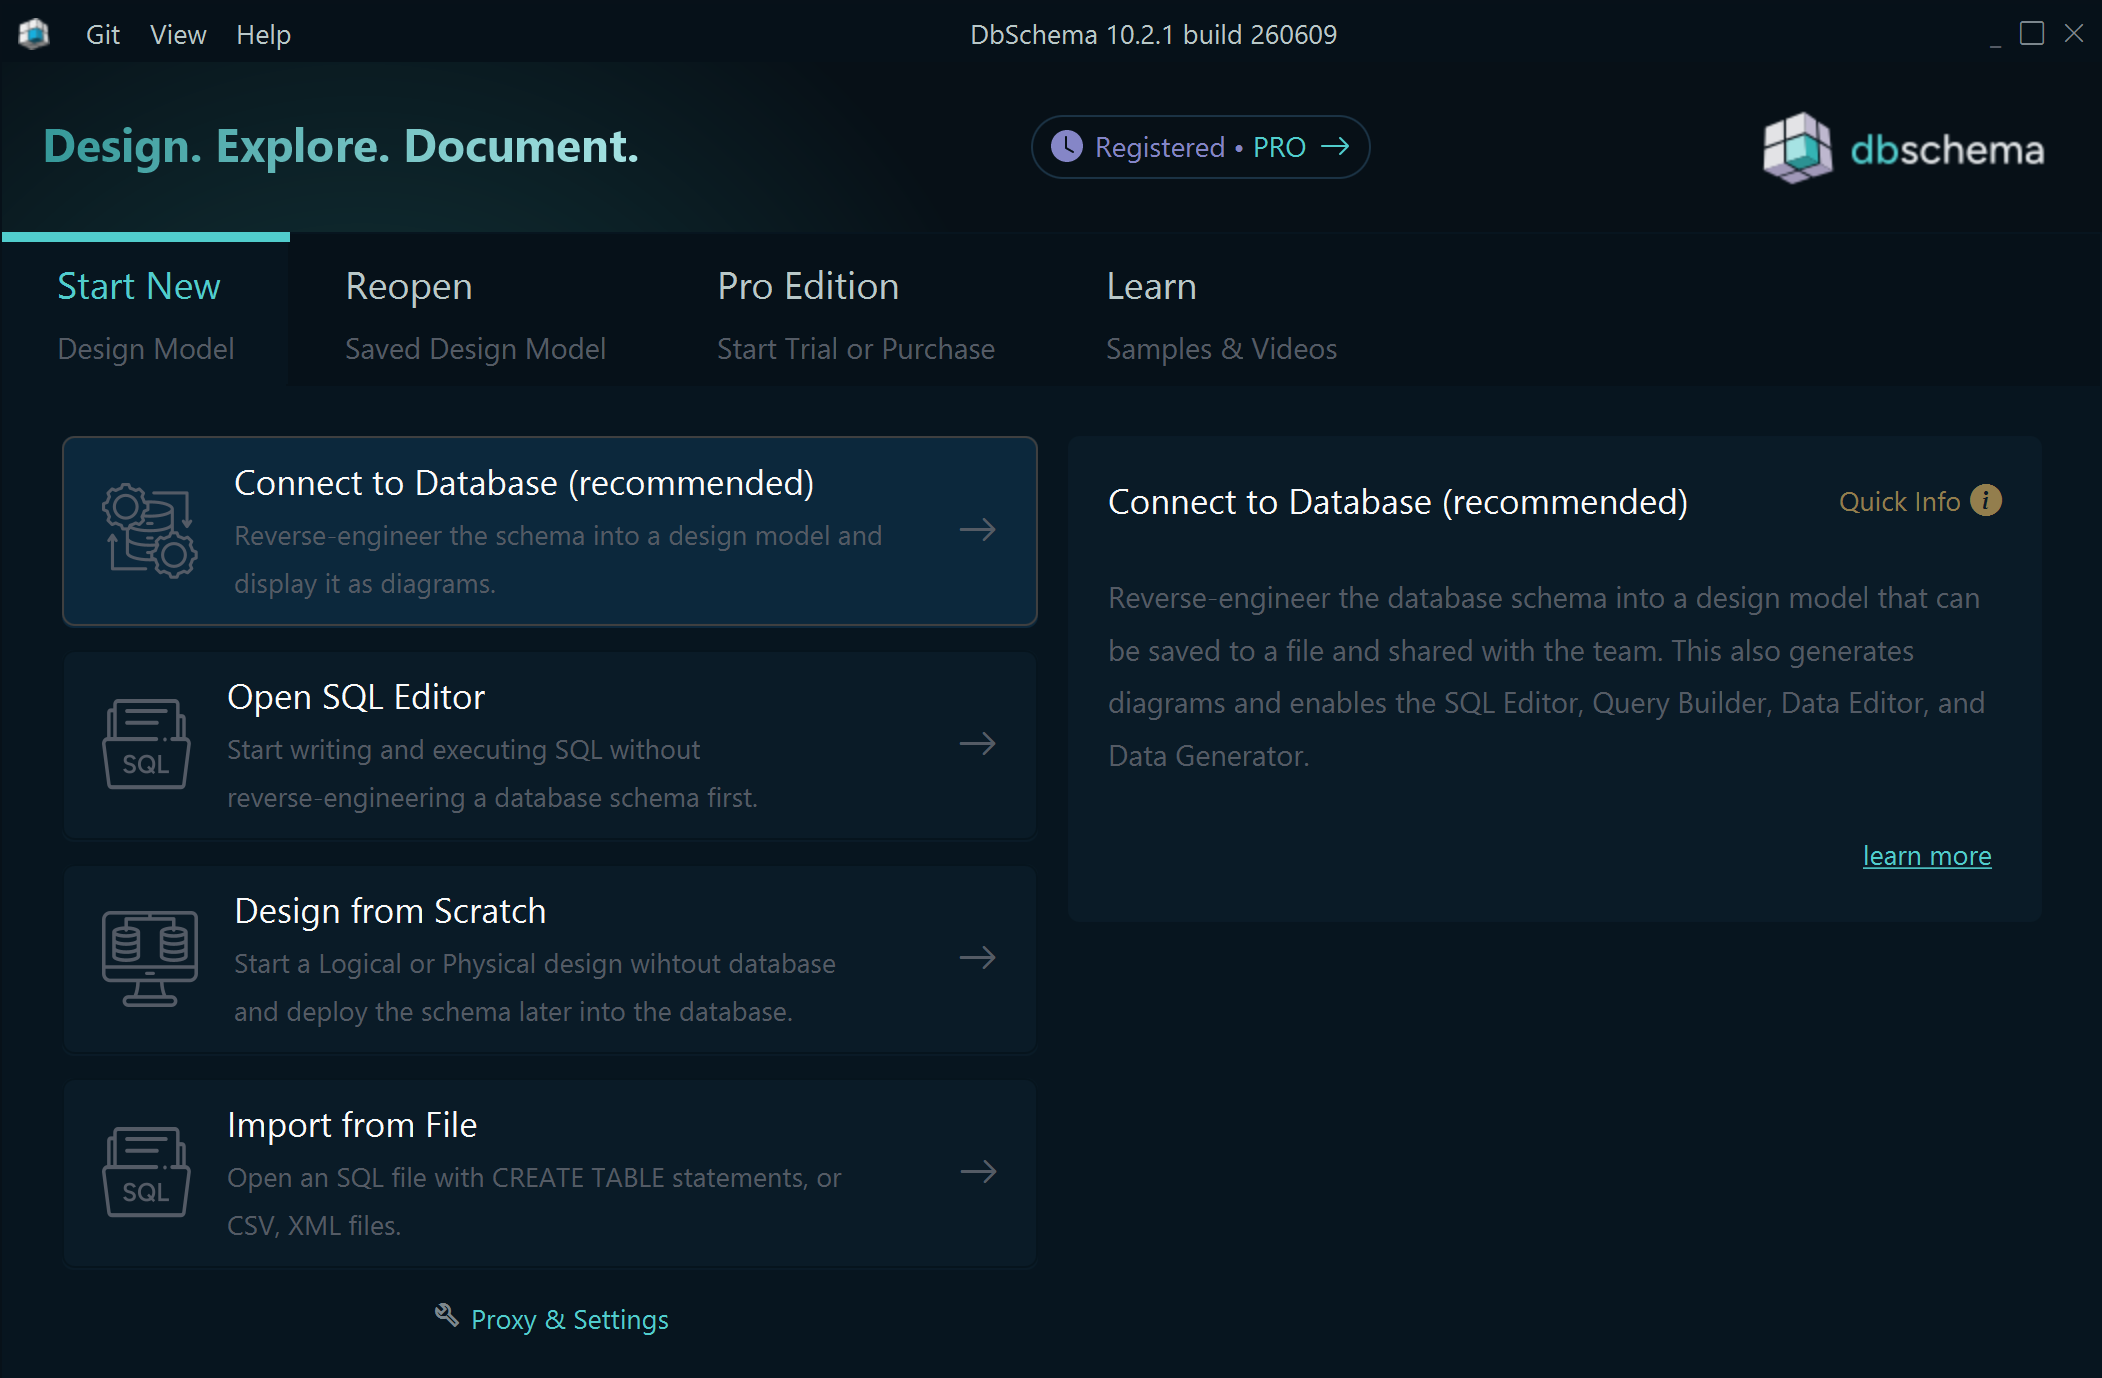Click the DbSchema app icon in title bar
The image size is (2102, 1378).
[x=34, y=34]
